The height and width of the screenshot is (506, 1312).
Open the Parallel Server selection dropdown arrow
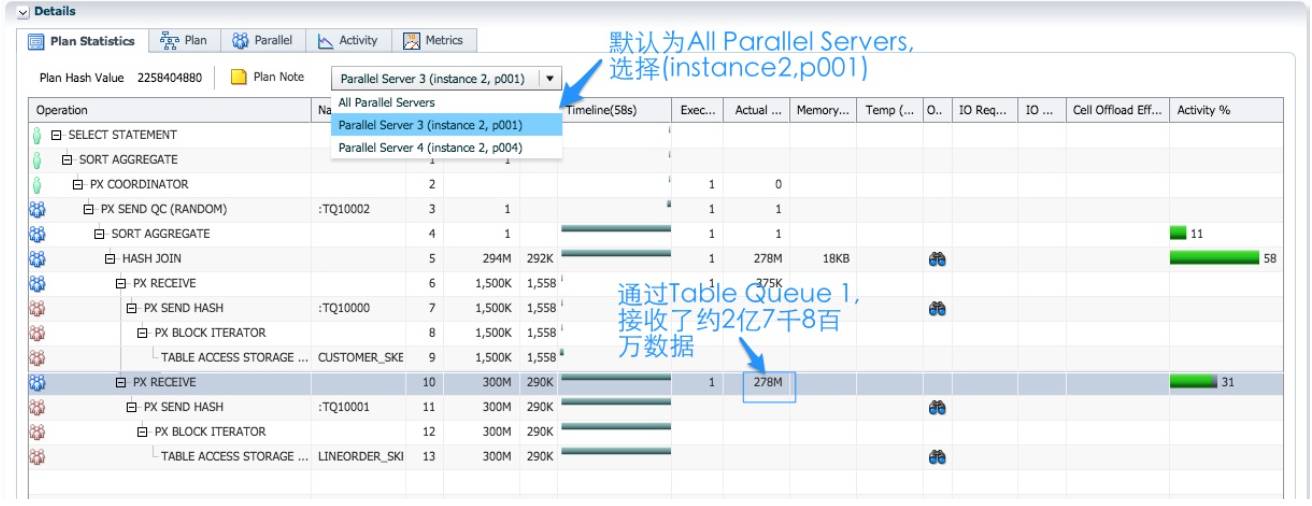click(x=549, y=78)
